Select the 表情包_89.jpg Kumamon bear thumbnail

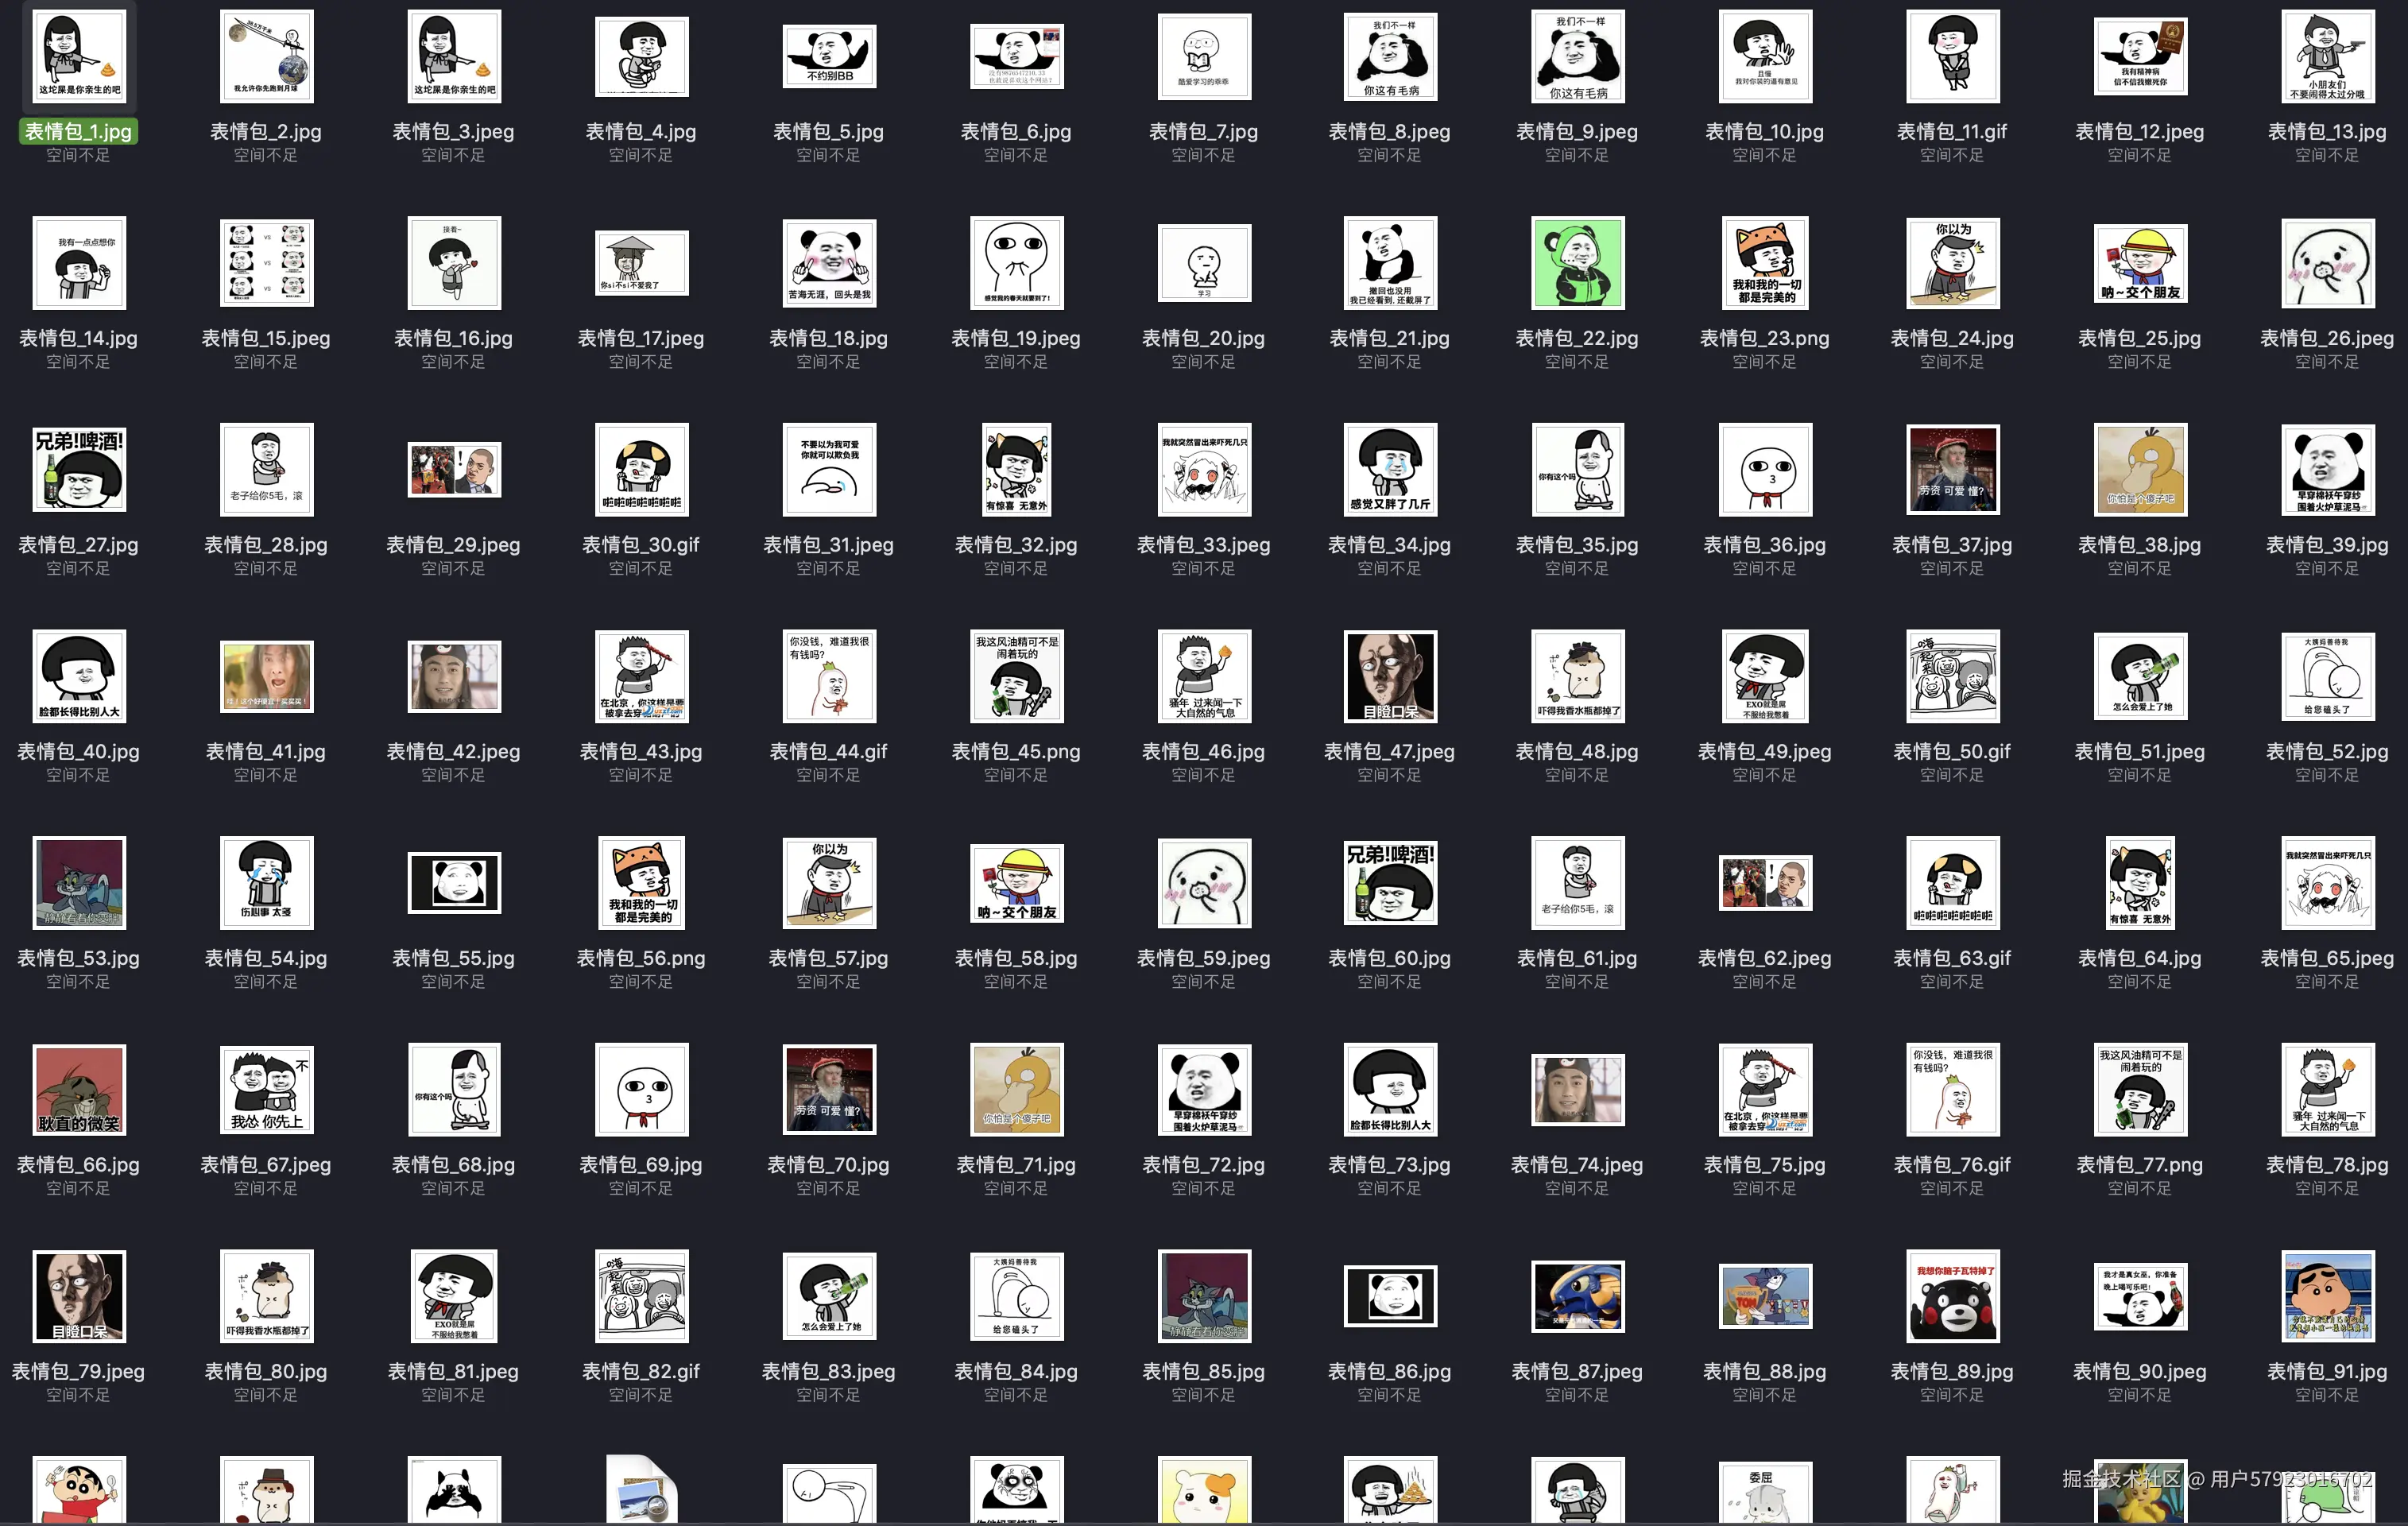[x=1952, y=1296]
